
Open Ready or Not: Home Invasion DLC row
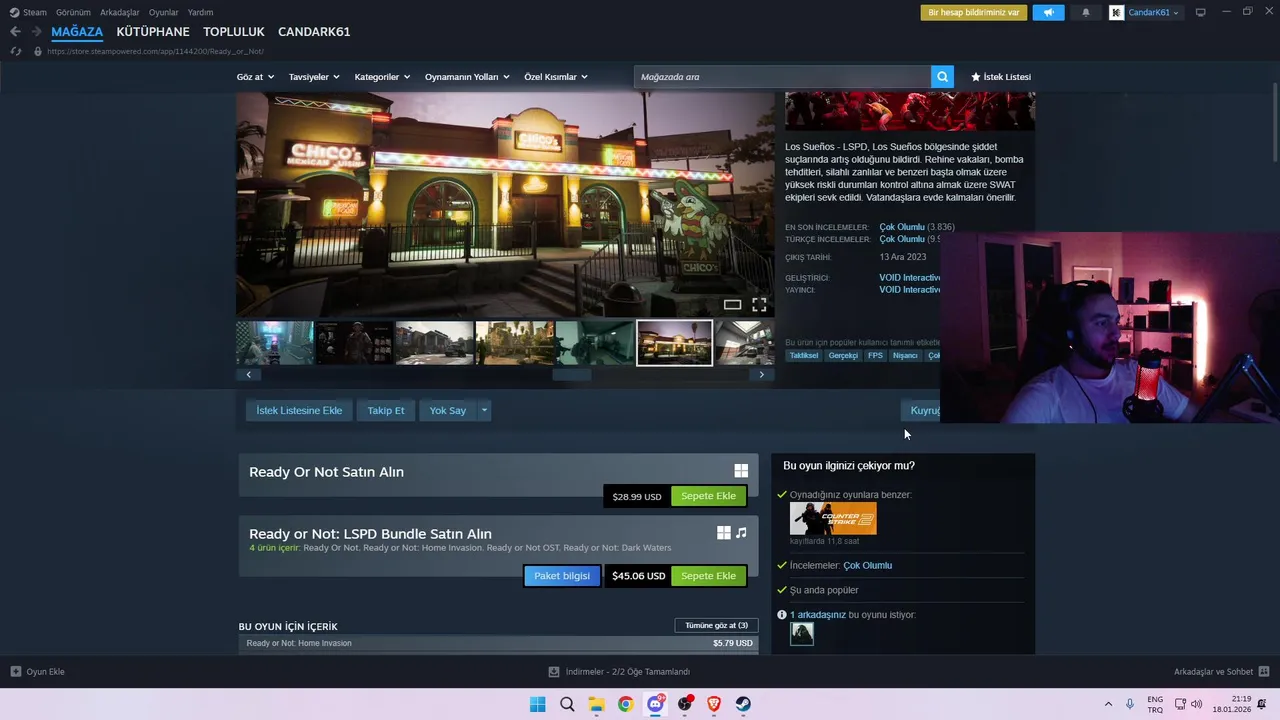coord(498,643)
